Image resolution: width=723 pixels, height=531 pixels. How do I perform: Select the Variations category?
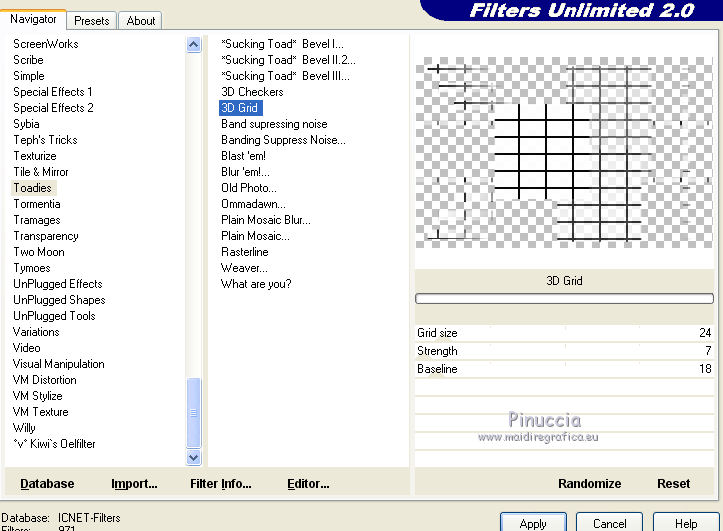tap(36, 332)
